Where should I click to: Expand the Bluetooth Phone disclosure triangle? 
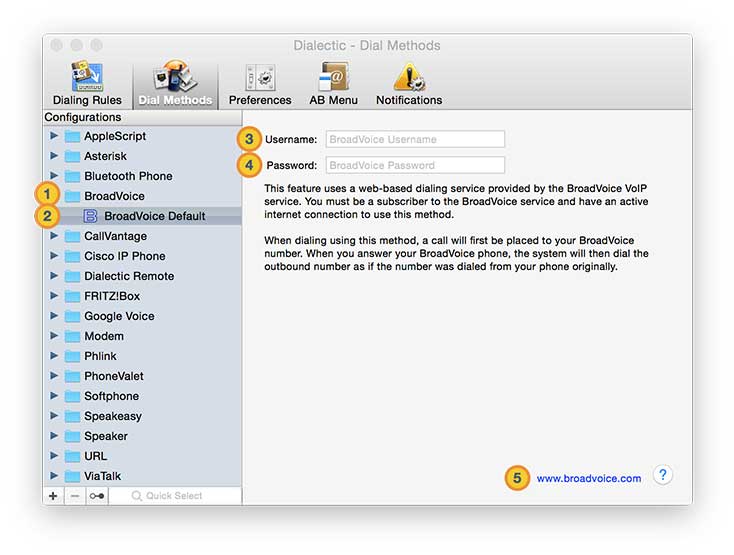[x=54, y=175]
